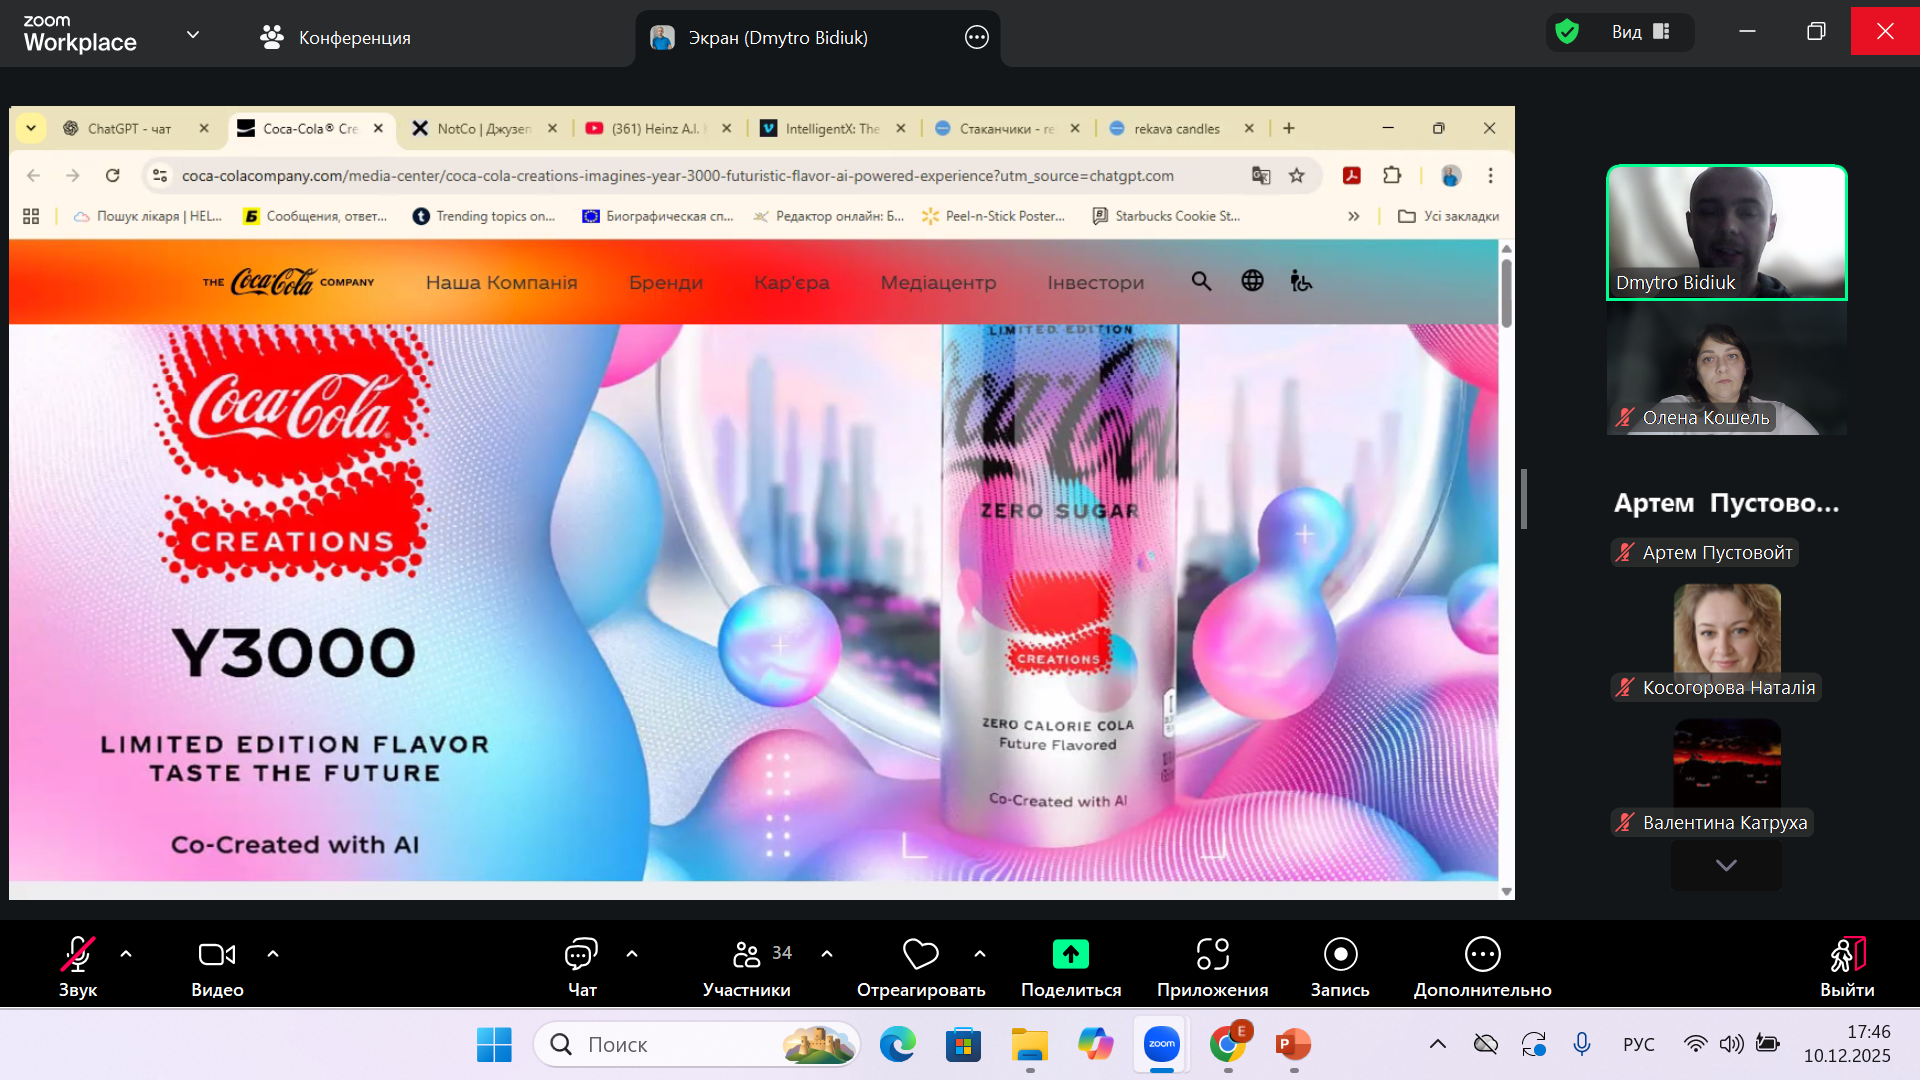Click the More options ellipsis icon
Screen dimensions: 1920x1080
(x=1482, y=955)
